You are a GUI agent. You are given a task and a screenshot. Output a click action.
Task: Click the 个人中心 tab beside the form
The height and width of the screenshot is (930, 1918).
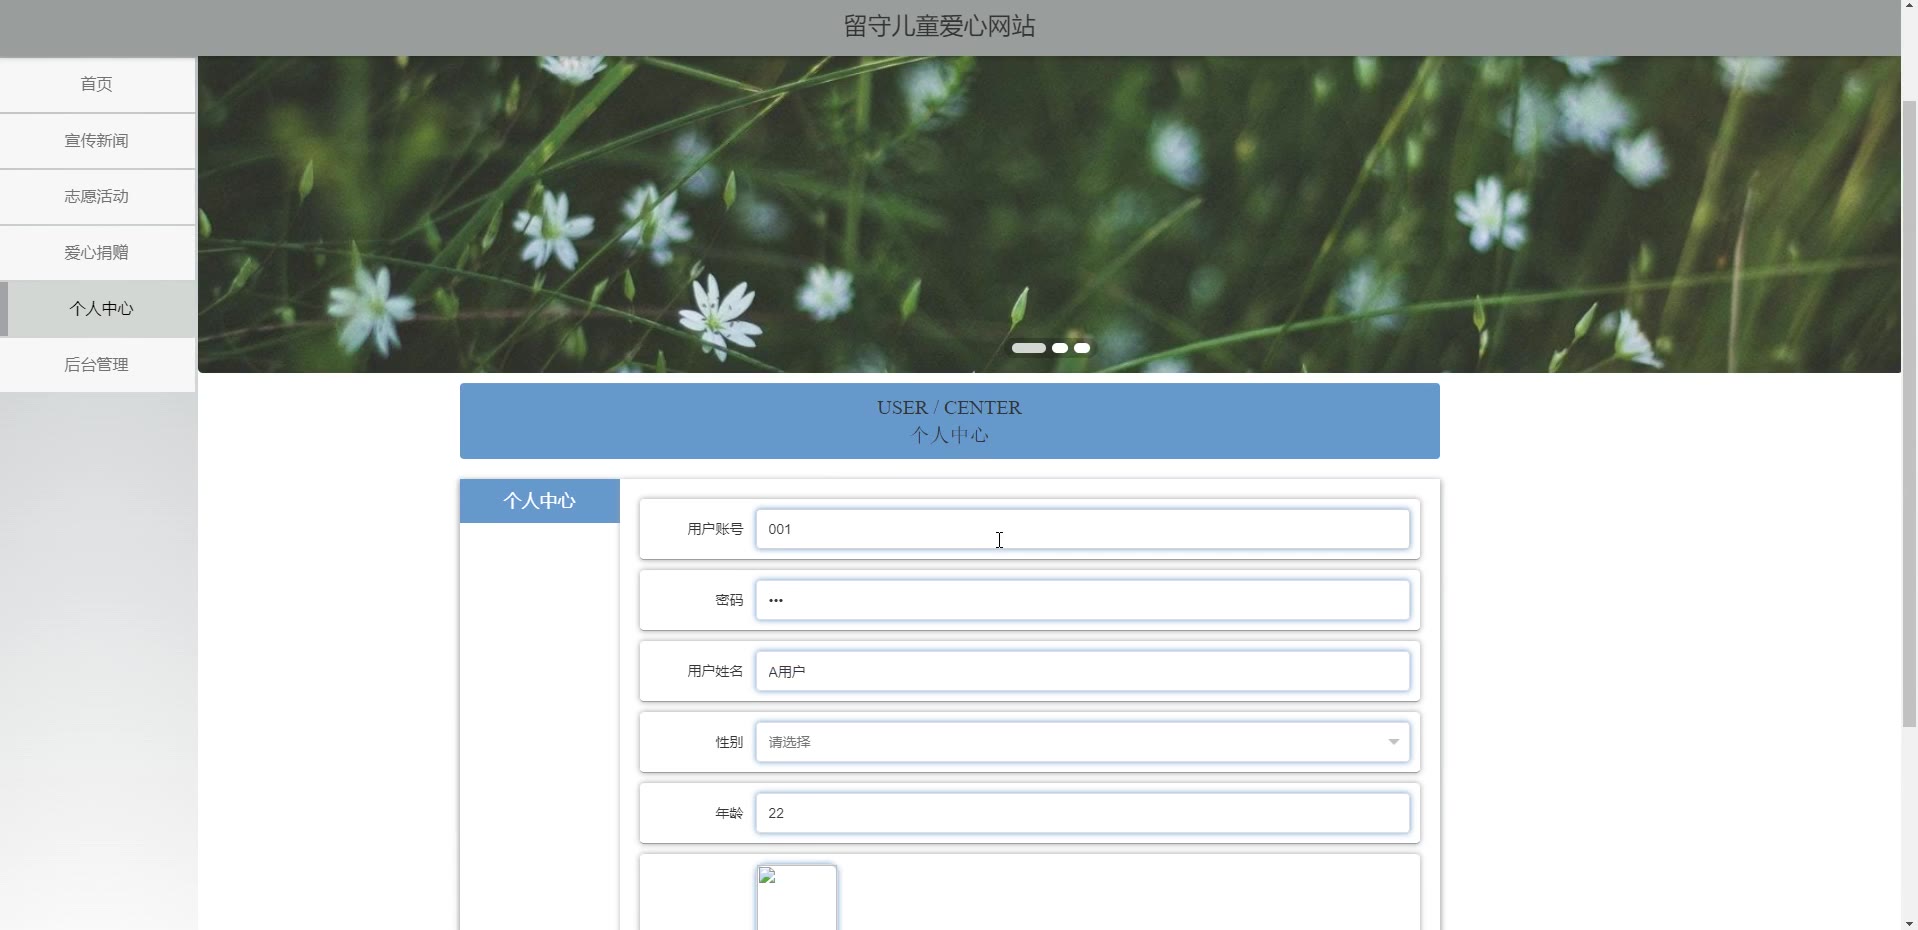tap(540, 501)
